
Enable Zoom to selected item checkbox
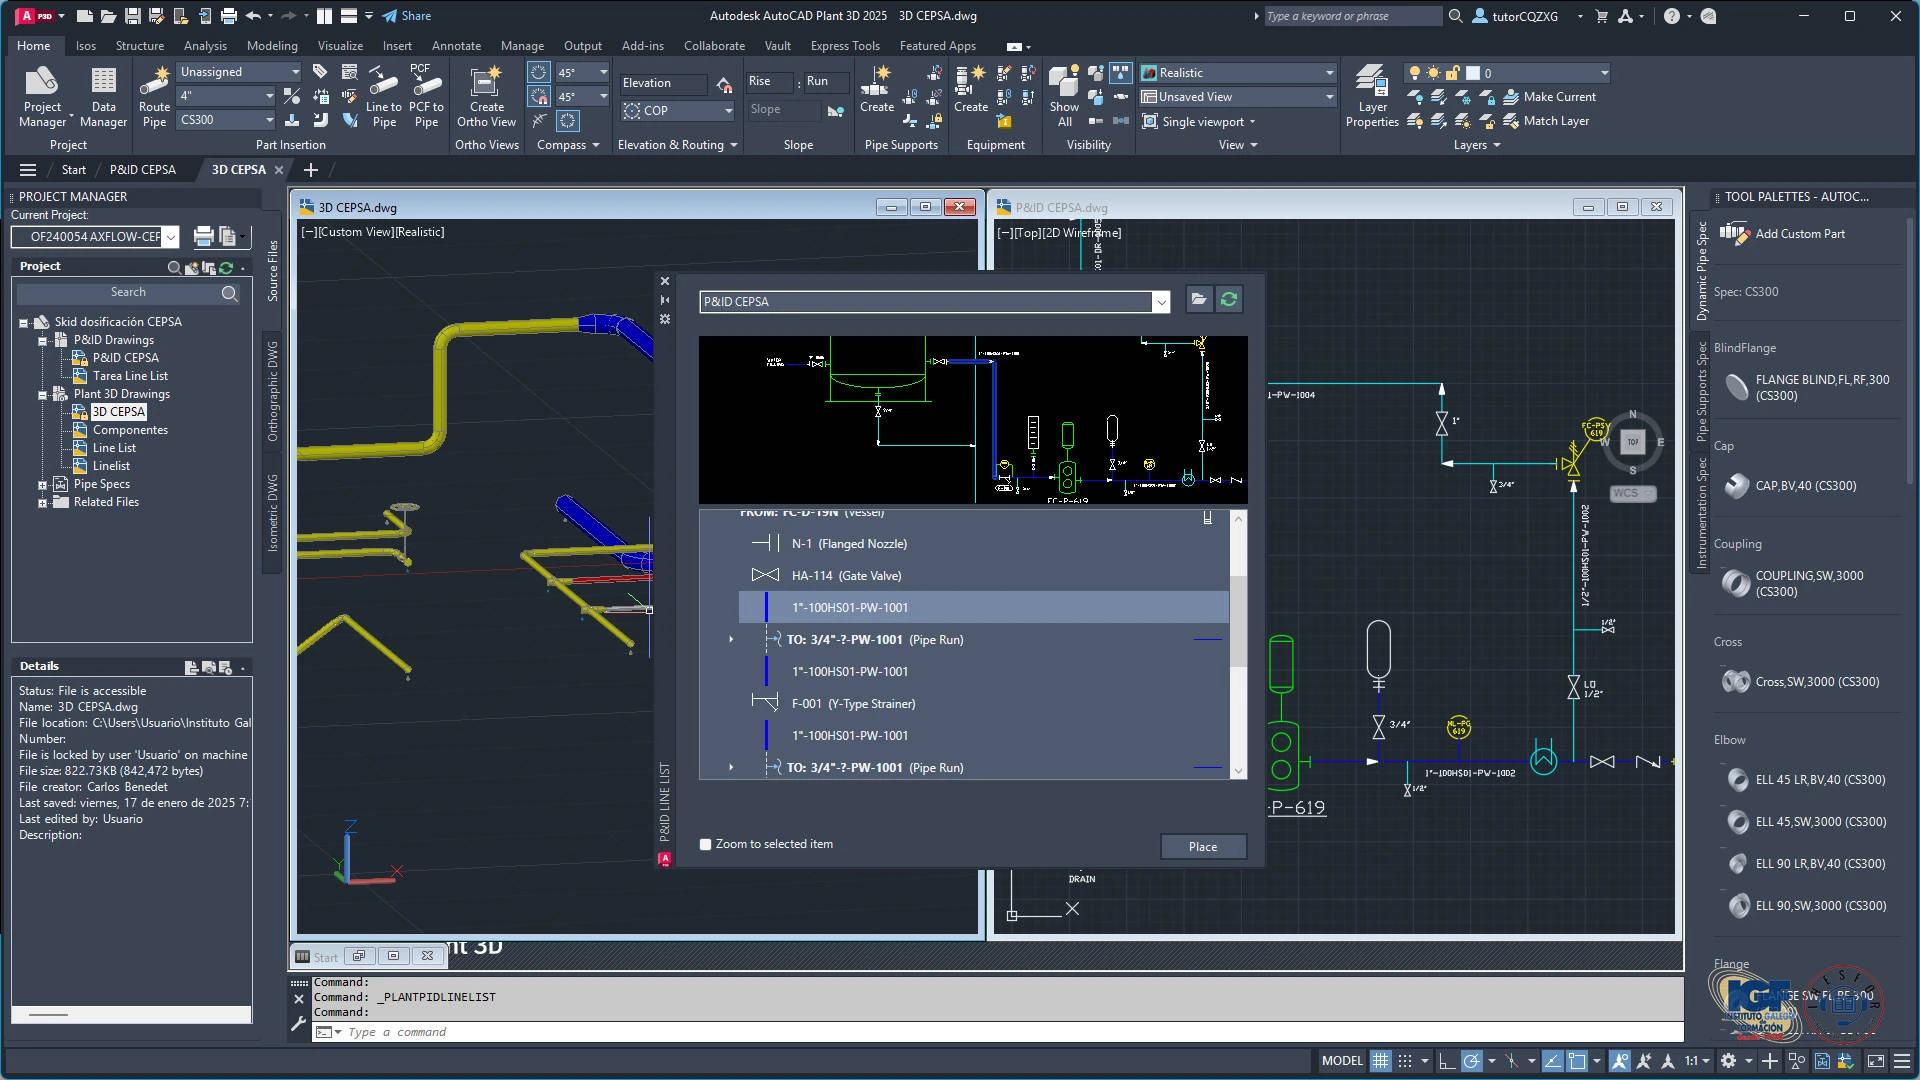coord(705,845)
